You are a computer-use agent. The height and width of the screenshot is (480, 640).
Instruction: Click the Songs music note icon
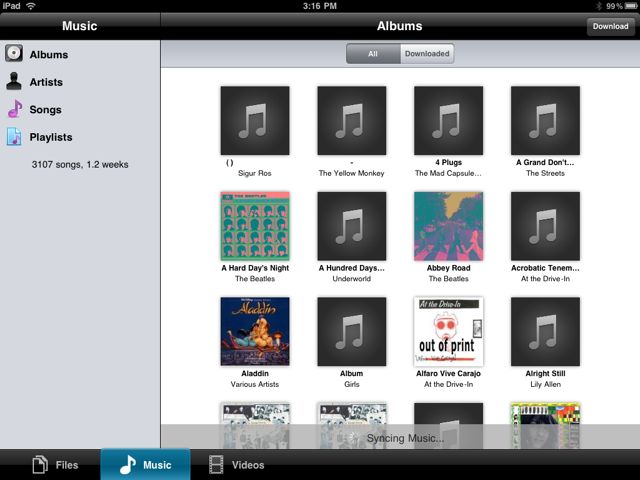15,109
